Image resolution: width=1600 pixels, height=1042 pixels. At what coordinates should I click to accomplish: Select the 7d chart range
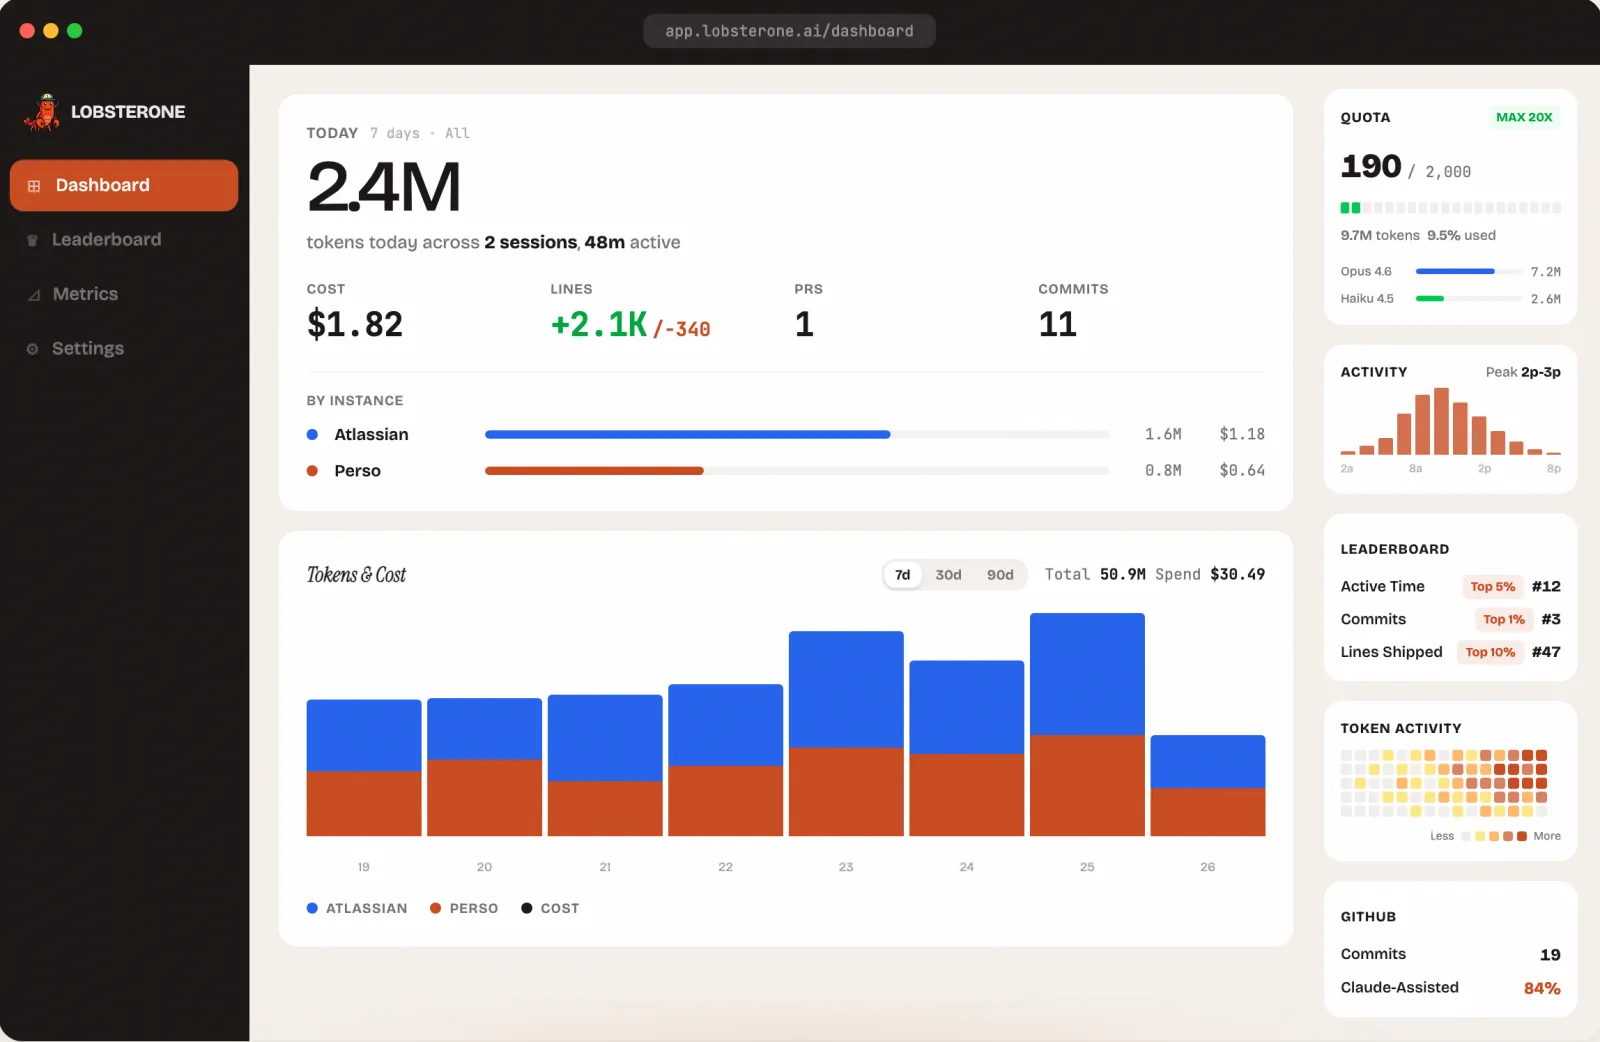point(903,575)
